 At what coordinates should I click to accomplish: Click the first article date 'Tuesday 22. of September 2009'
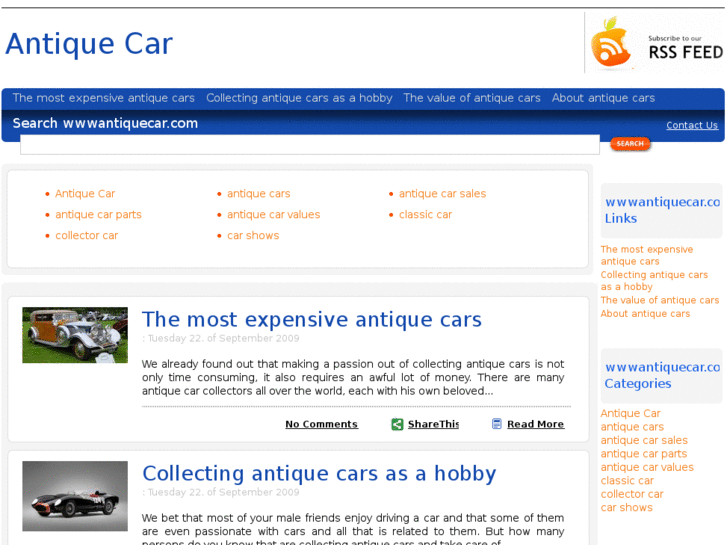[x=223, y=338]
